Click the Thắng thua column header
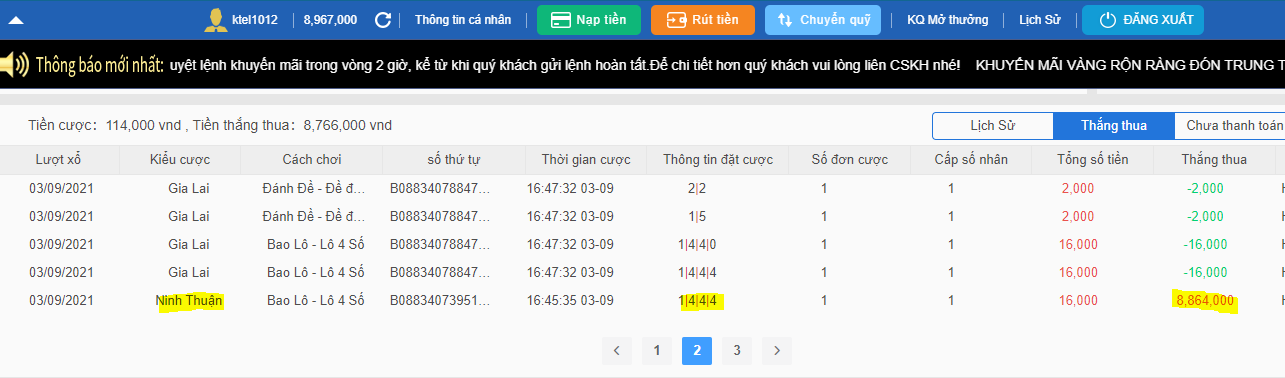Image resolution: width=1285 pixels, height=378 pixels. (x=1214, y=160)
